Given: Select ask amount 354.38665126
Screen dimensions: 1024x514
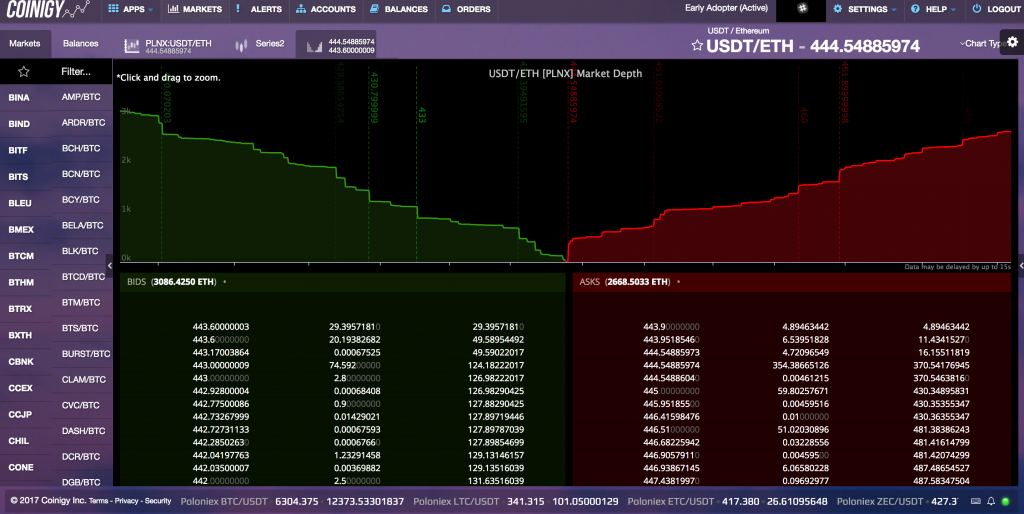Looking at the screenshot, I should [801, 366].
